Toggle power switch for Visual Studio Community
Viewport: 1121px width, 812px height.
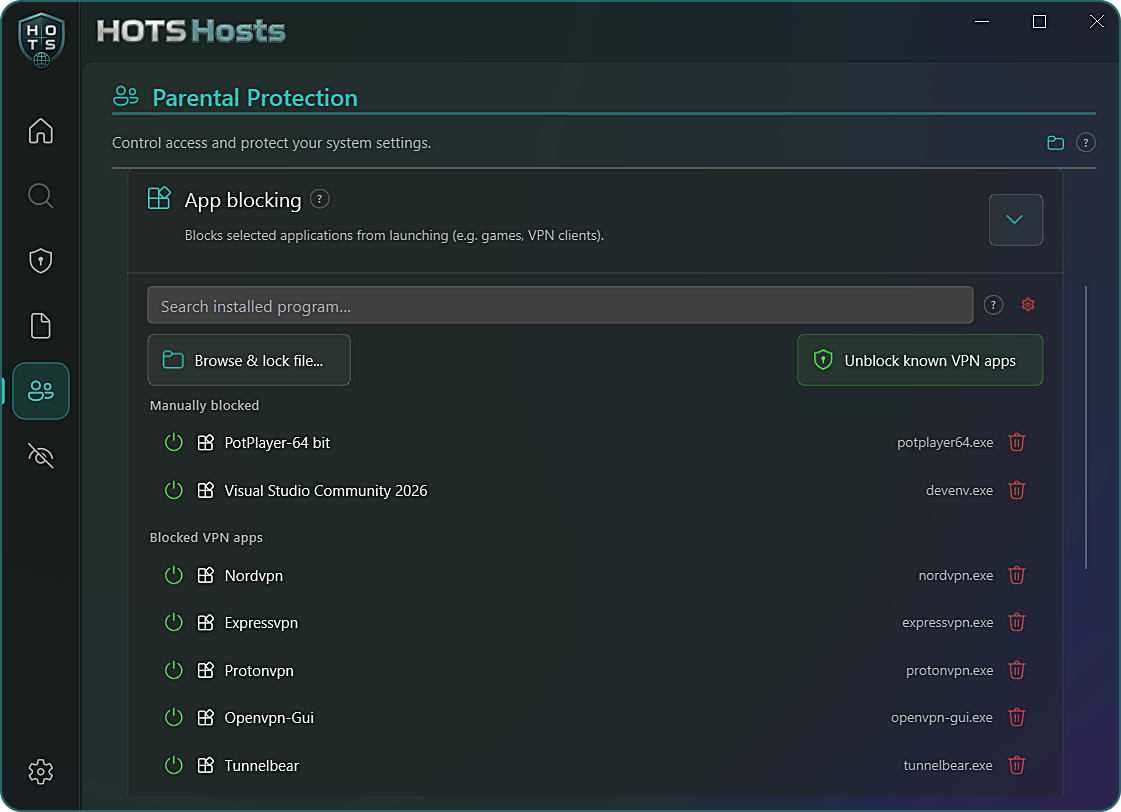tap(174, 490)
